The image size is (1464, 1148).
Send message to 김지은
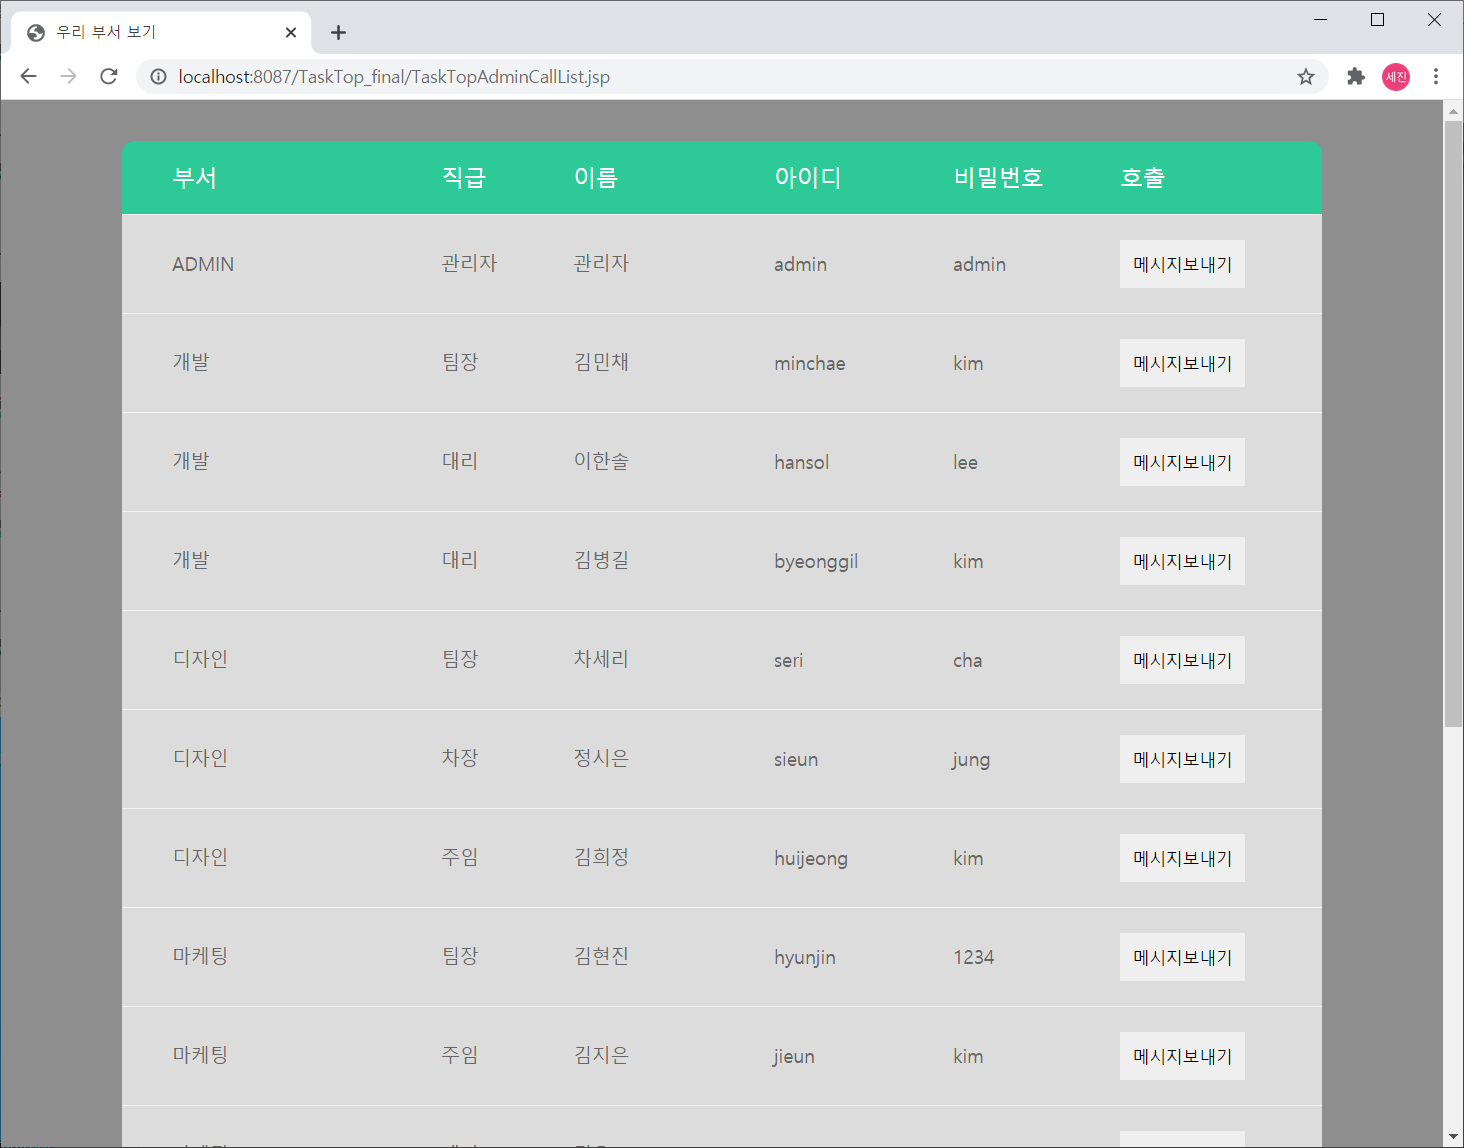1182,1056
